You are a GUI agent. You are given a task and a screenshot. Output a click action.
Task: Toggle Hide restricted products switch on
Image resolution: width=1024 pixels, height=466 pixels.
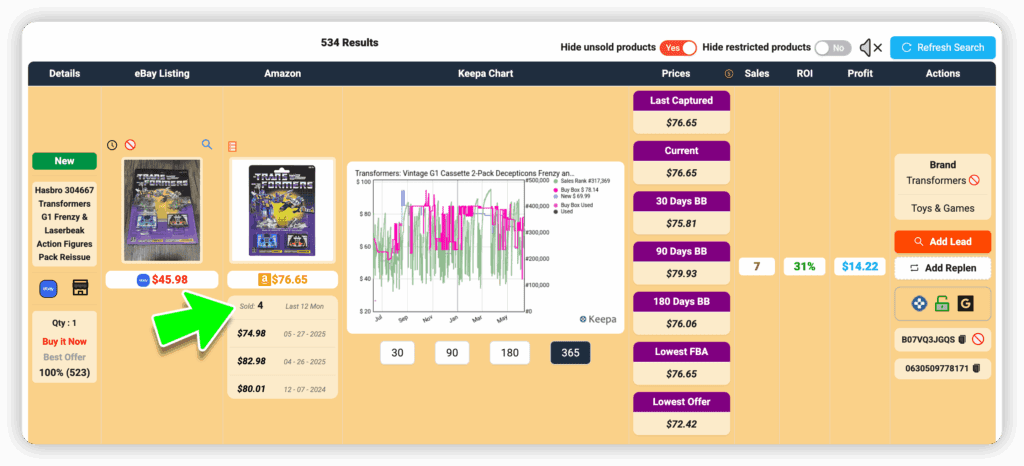point(833,48)
